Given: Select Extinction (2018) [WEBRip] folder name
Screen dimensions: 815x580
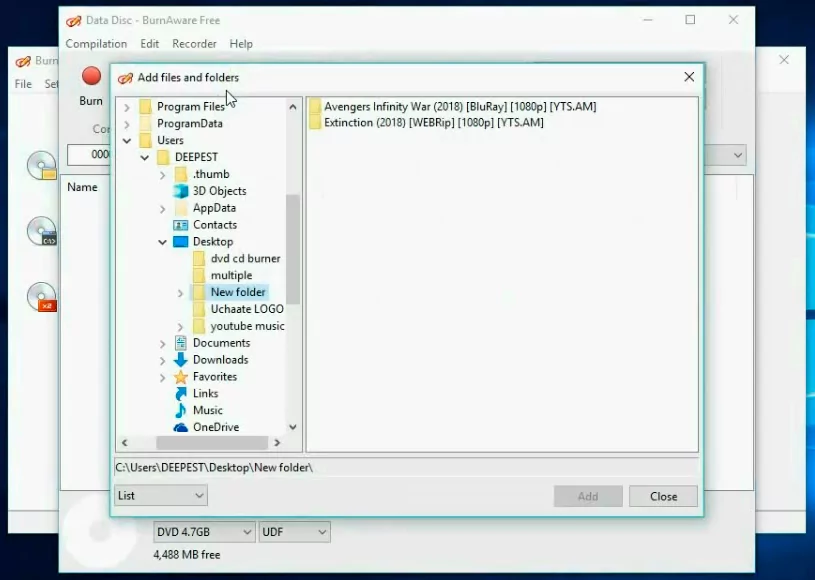Looking at the screenshot, I should [434, 123].
